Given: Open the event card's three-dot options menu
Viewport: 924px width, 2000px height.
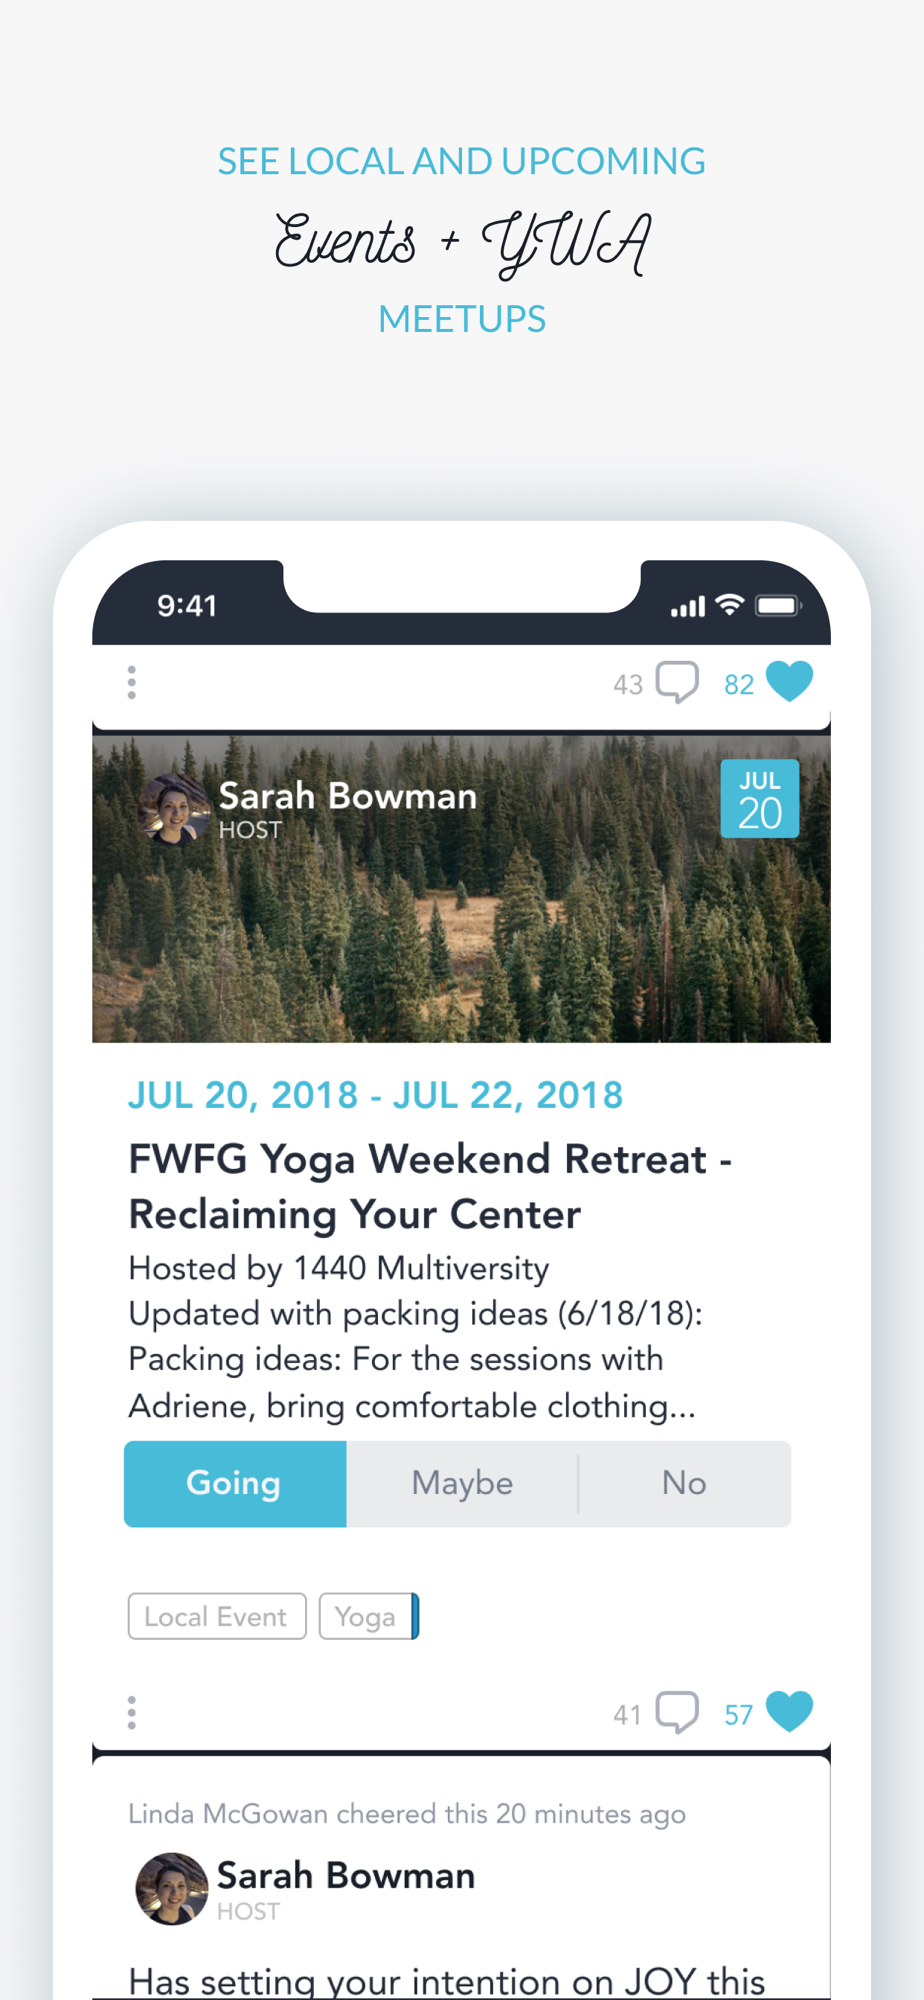Looking at the screenshot, I should tap(132, 1713).
